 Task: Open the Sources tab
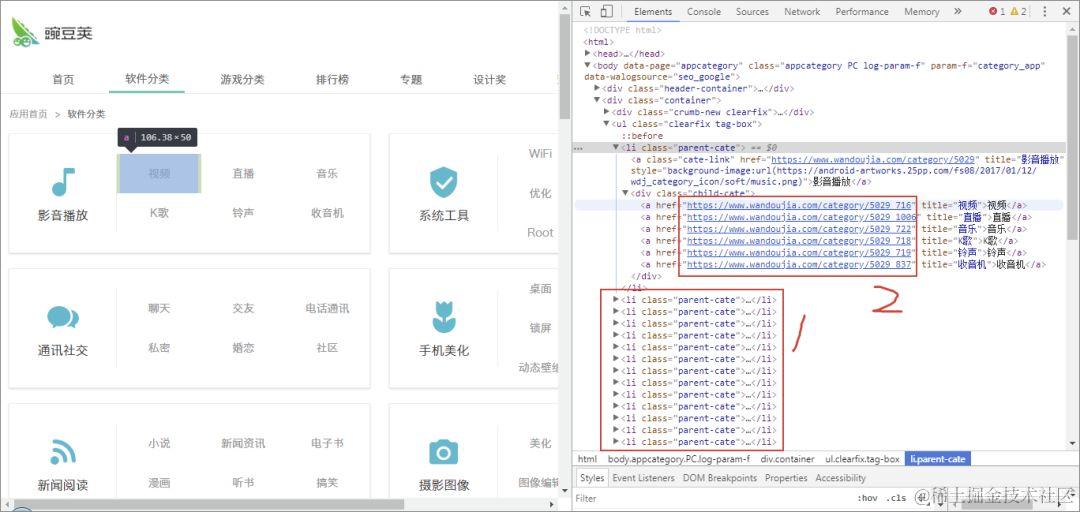752,12
